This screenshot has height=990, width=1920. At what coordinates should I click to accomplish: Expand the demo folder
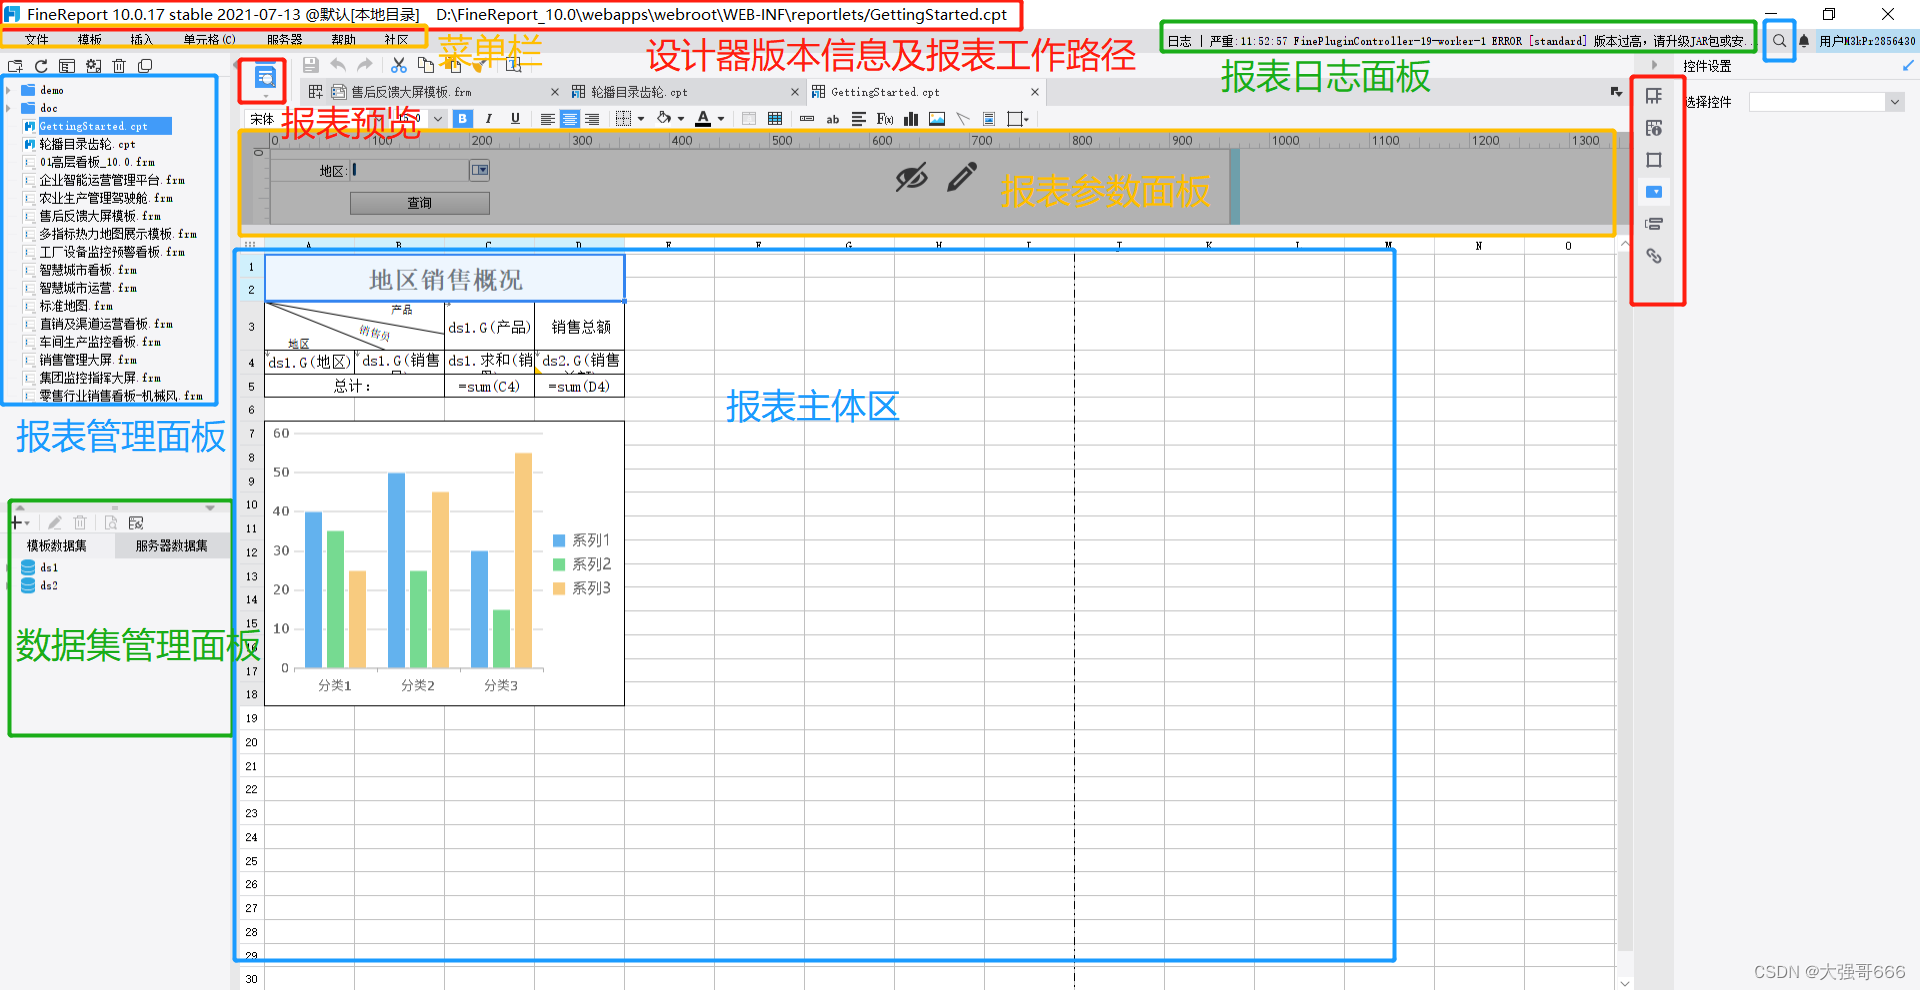pos(8,90)
